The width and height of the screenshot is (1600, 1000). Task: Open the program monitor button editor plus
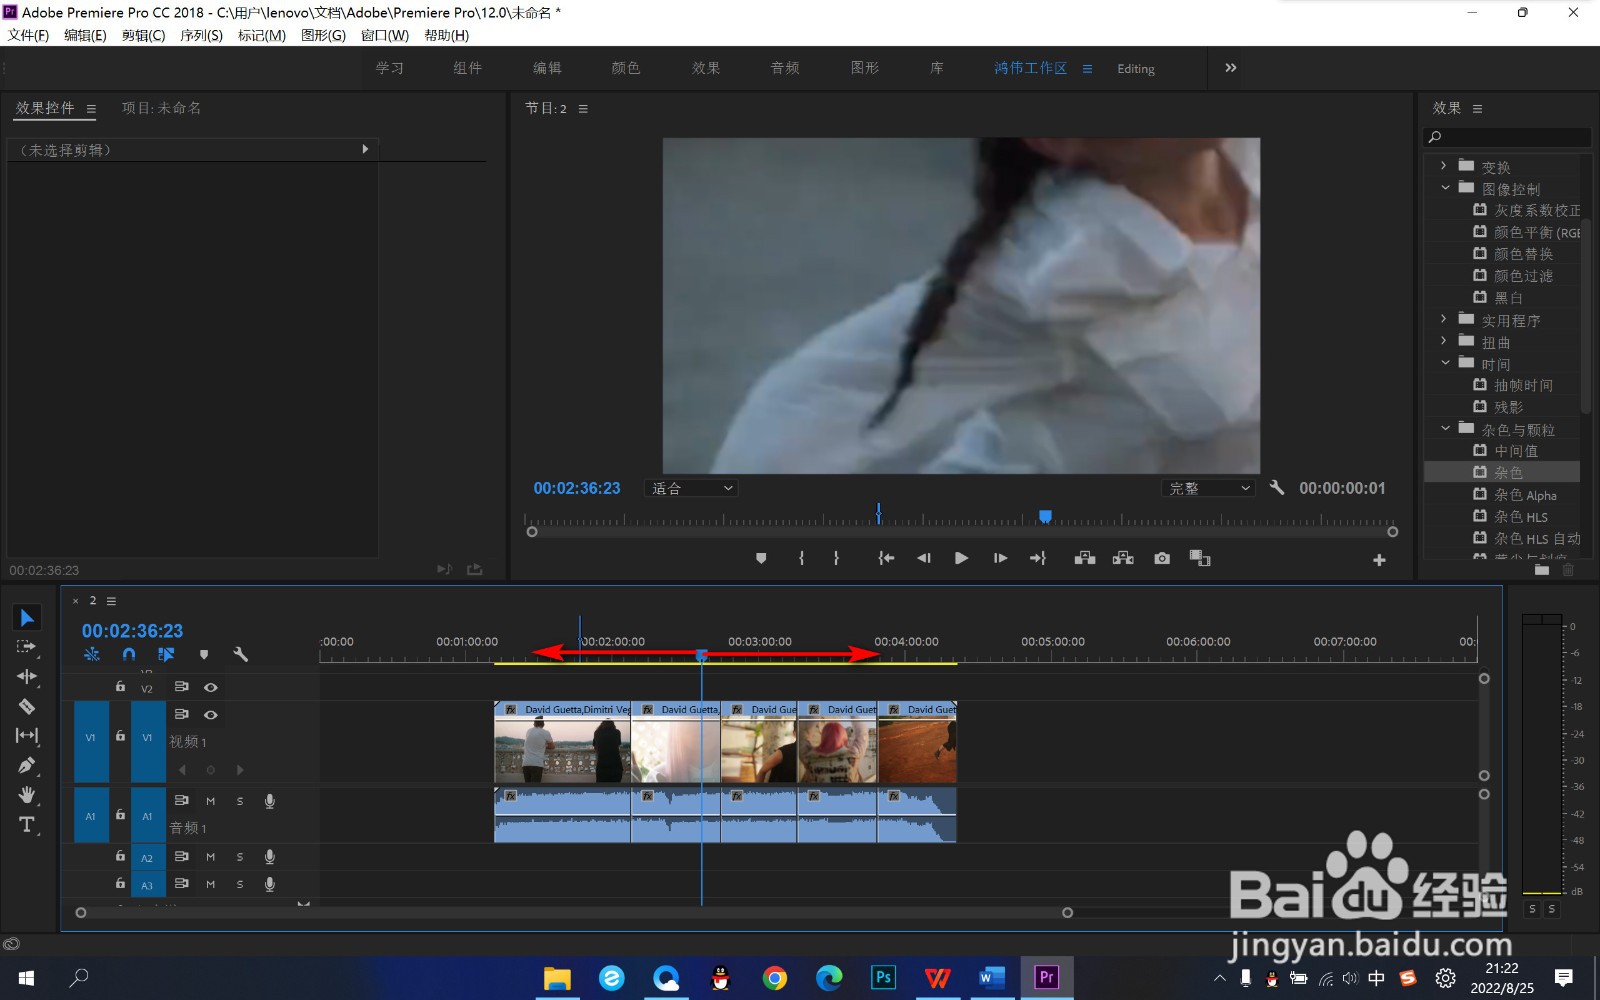1379,560
